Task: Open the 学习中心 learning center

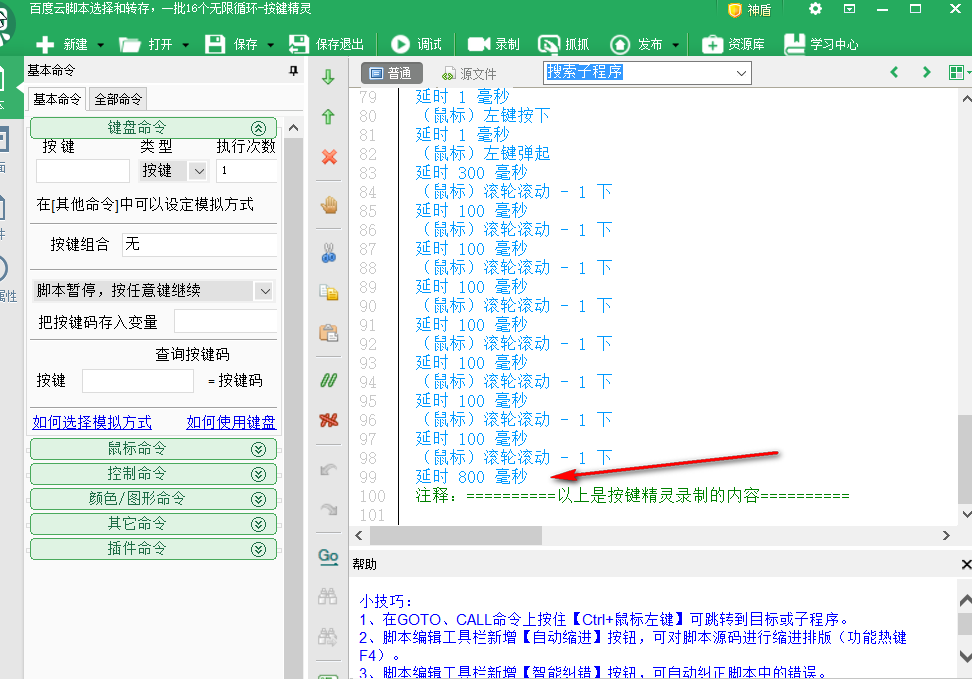Action: click(x=821, y=44)
